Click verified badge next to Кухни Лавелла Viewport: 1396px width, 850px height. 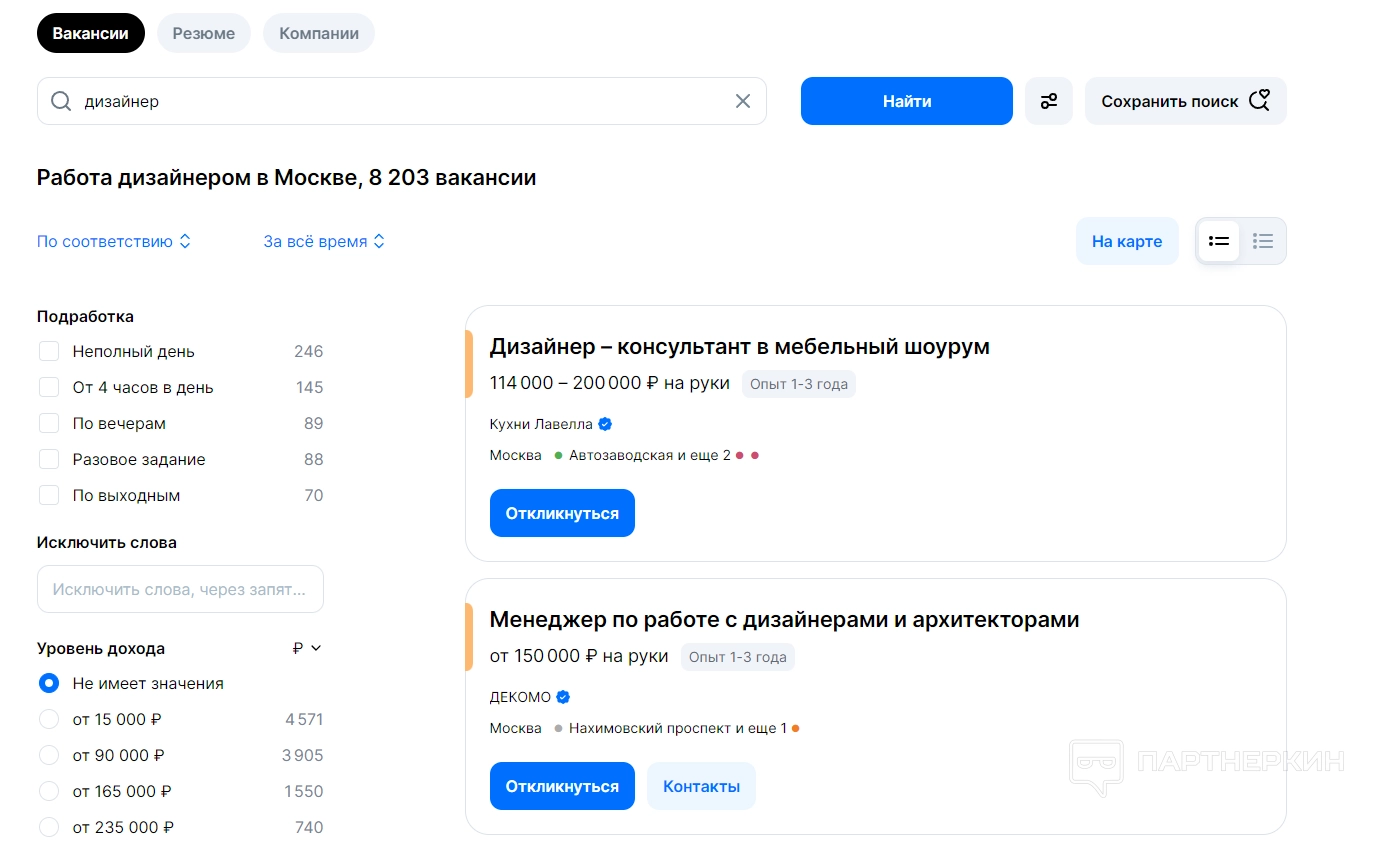pyautogui.click(x=605, y=424)
